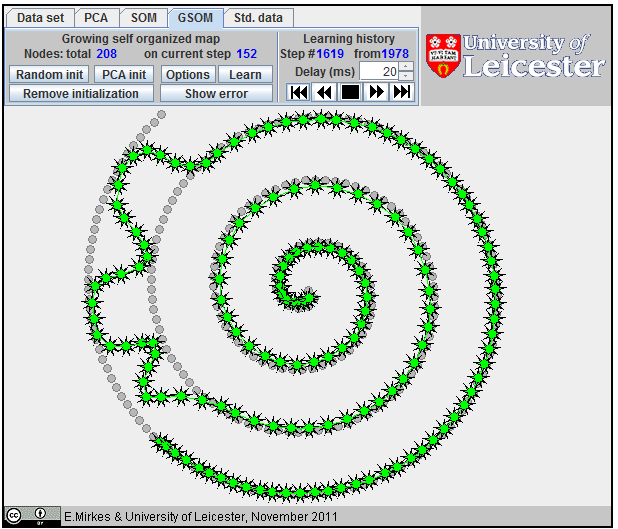Viewport: 618px width, 529px height.
Task: Click the rewind playback button
Action: click(x=323, y=92)
